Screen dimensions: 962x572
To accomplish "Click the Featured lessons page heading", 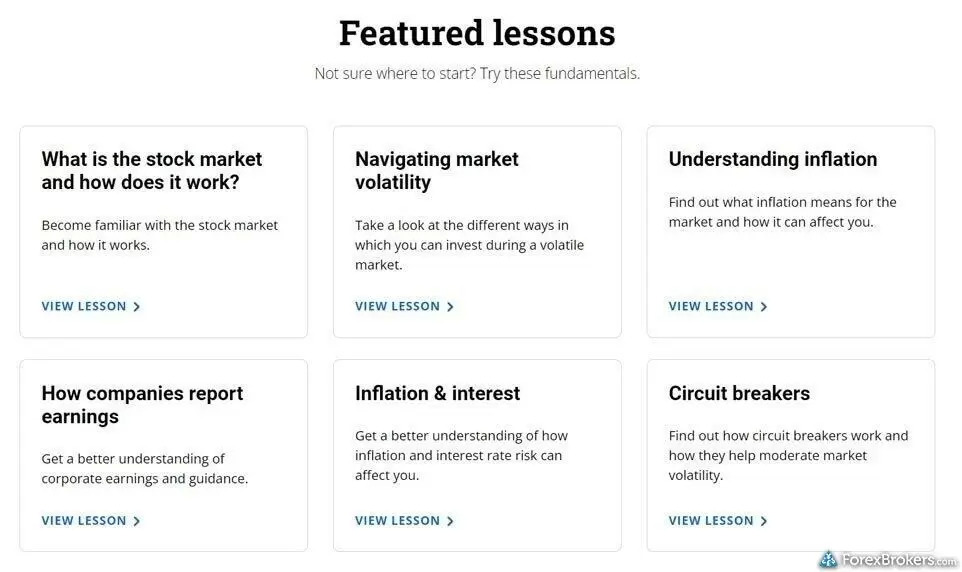I will 477,33.
